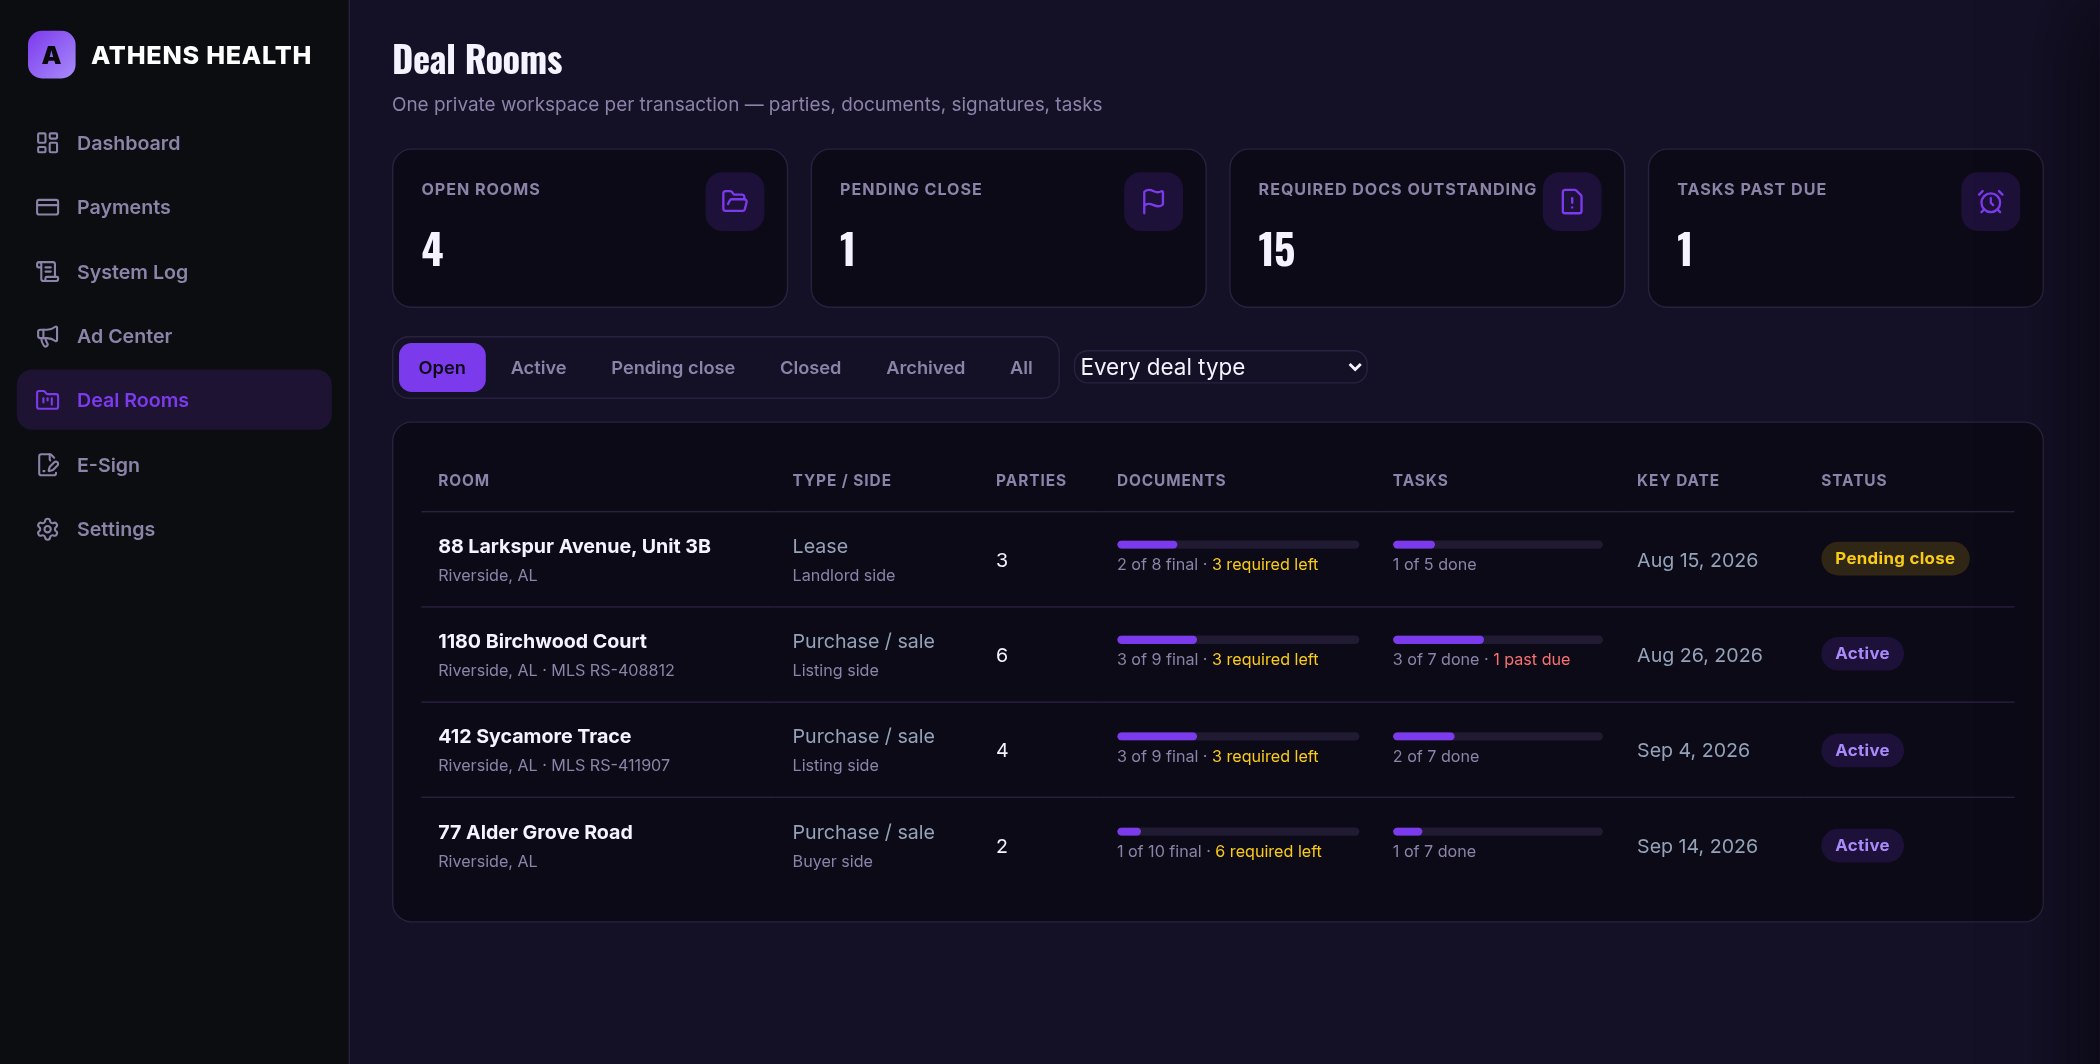Click the Dashboard grid icon
Viewport: 2100px width, 1064px height.
click(x=47, y=143)
